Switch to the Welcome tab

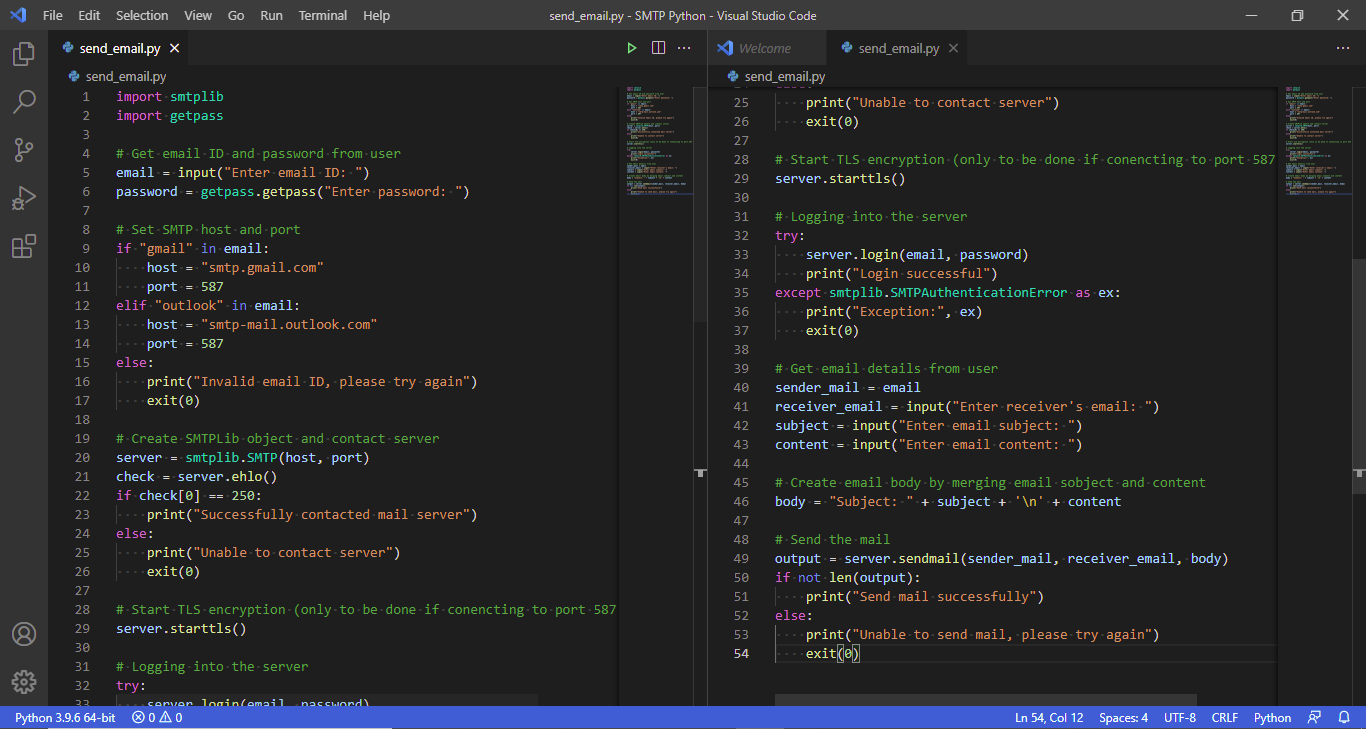[x=764, y=48]
